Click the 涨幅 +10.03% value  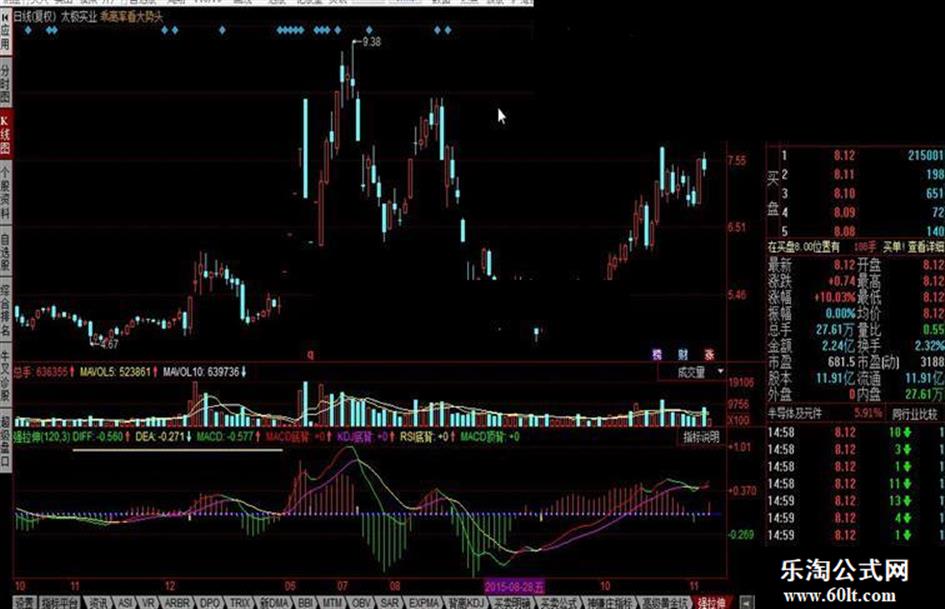coord(835,297)
